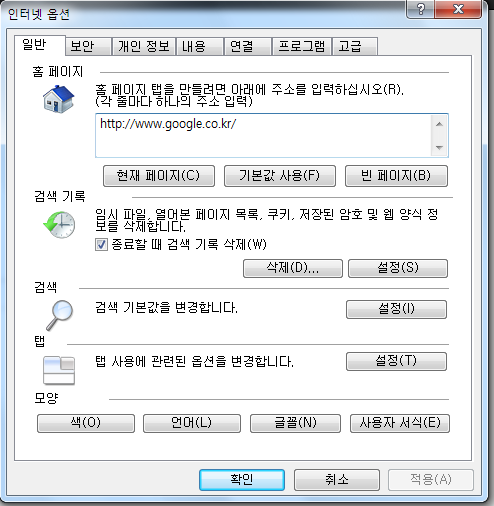The image size is (494, 506).
Task: Confirm with the 확인 button
Action: (242, 480)
